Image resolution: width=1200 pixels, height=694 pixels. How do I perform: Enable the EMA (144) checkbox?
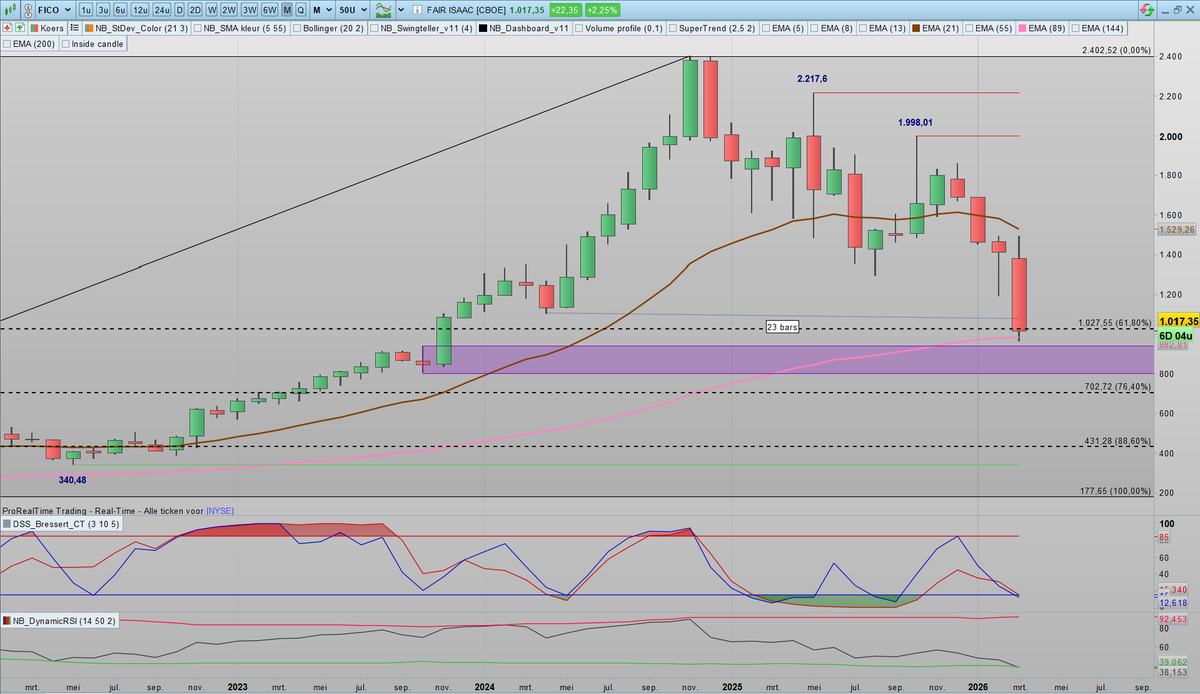pyautogui.click(x=1075, y=28)
